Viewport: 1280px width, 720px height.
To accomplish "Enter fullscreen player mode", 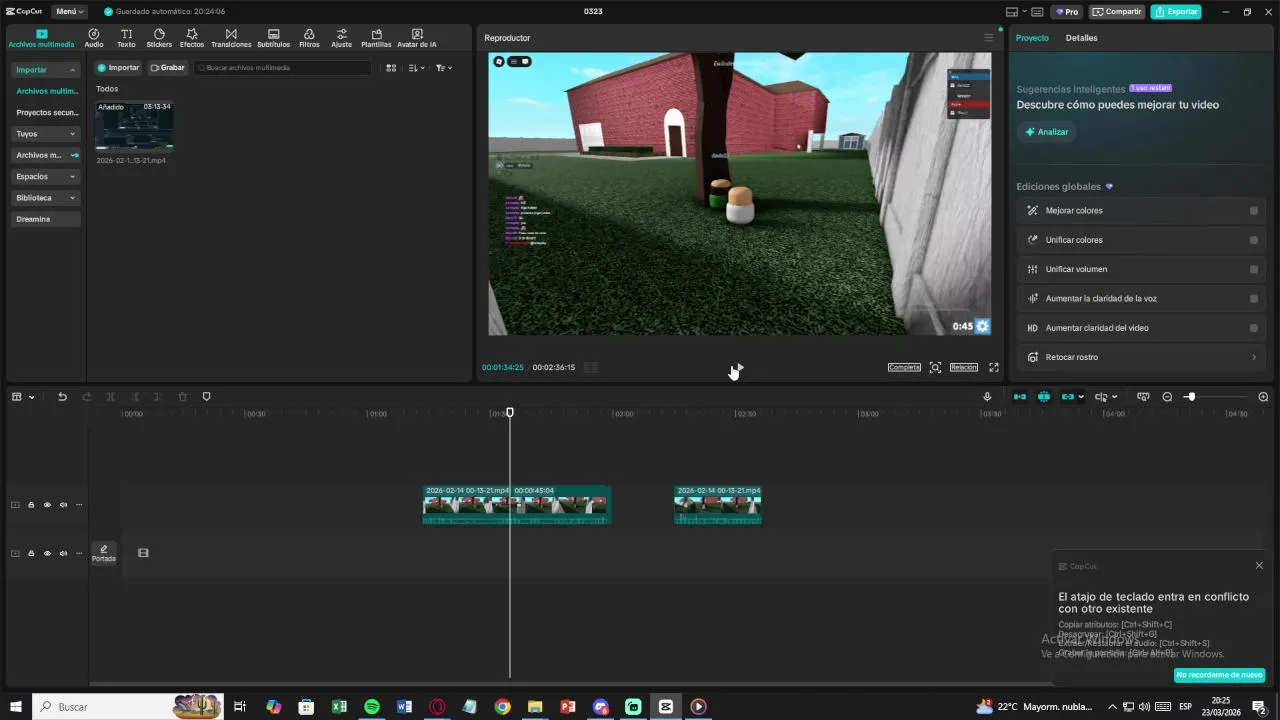I will pyautogui.click(x=994, y=368).
